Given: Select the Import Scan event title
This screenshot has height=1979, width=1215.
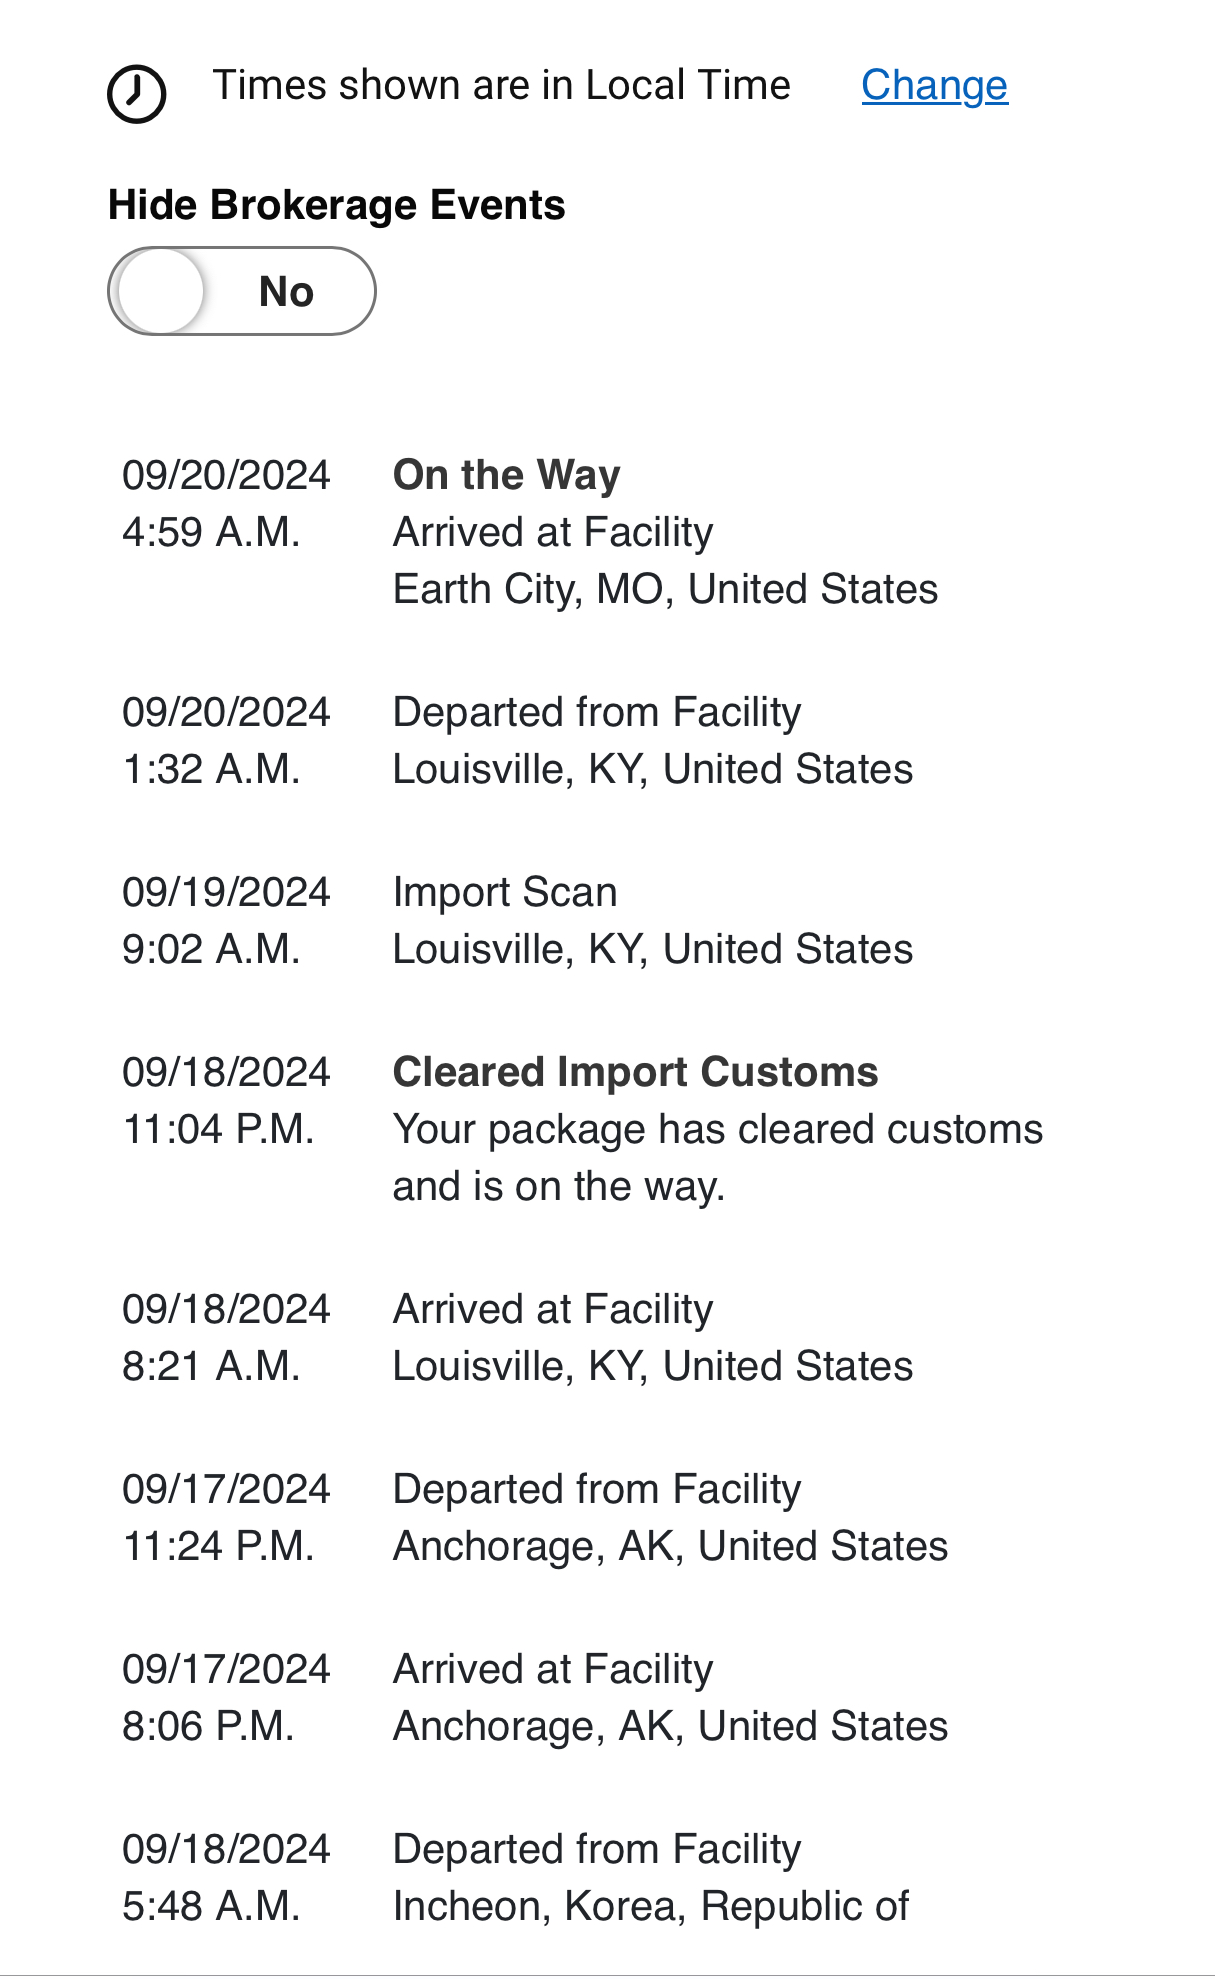Looking at the screenshot, I should tap(504, 892).
